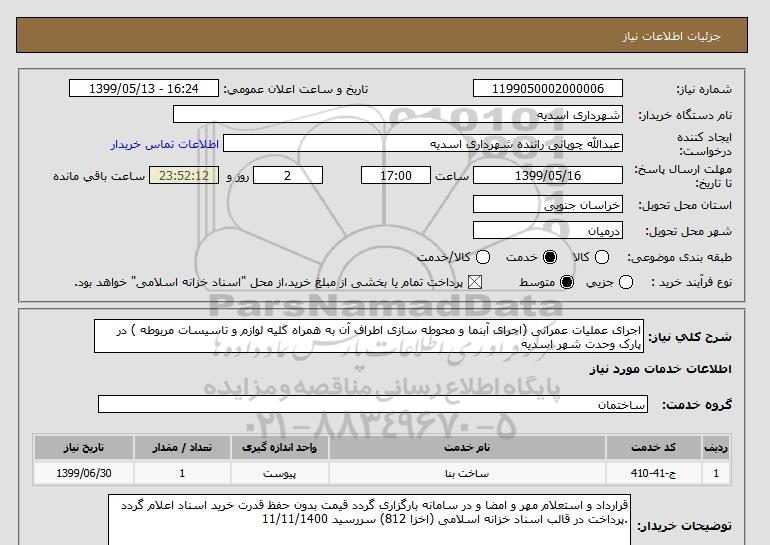Click column header نام خدمت
Viewport: 770px width, 545px height.
click(467, 447)
